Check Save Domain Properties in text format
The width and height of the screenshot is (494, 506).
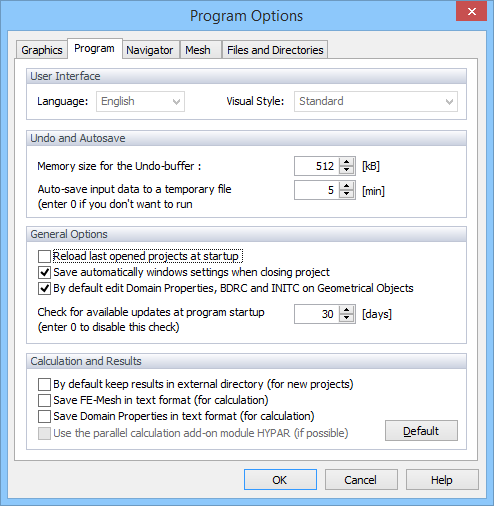pos(44,416)
